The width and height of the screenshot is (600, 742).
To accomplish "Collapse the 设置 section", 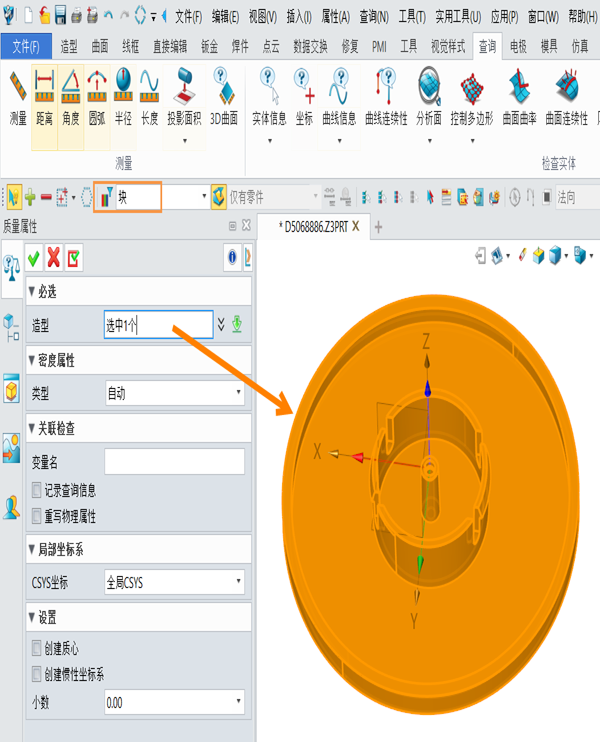I will click(x=32, y=618).
